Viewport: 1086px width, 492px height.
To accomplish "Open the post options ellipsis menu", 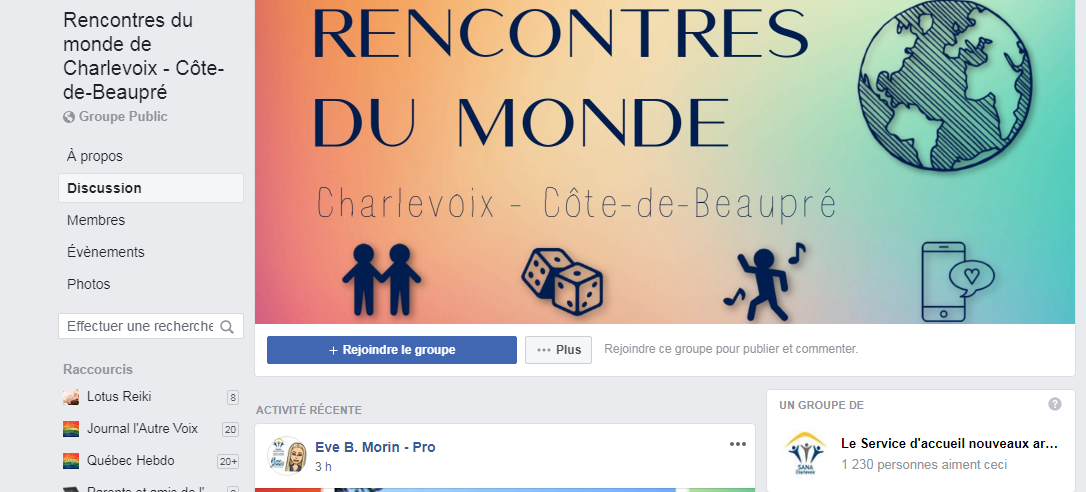I will click(x=738, y=444).
